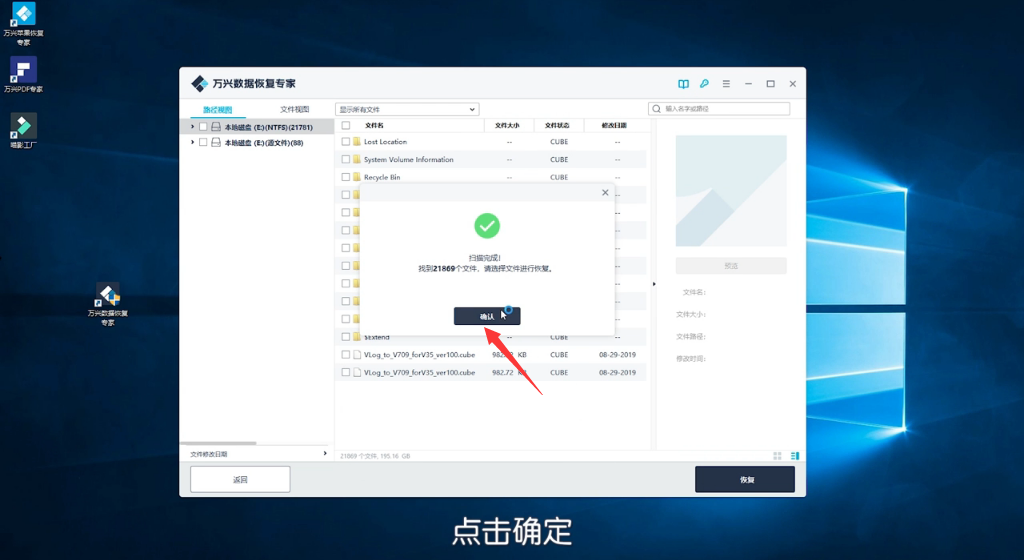Check the 源文件 (88) disk checkbox

coord(203,142)
